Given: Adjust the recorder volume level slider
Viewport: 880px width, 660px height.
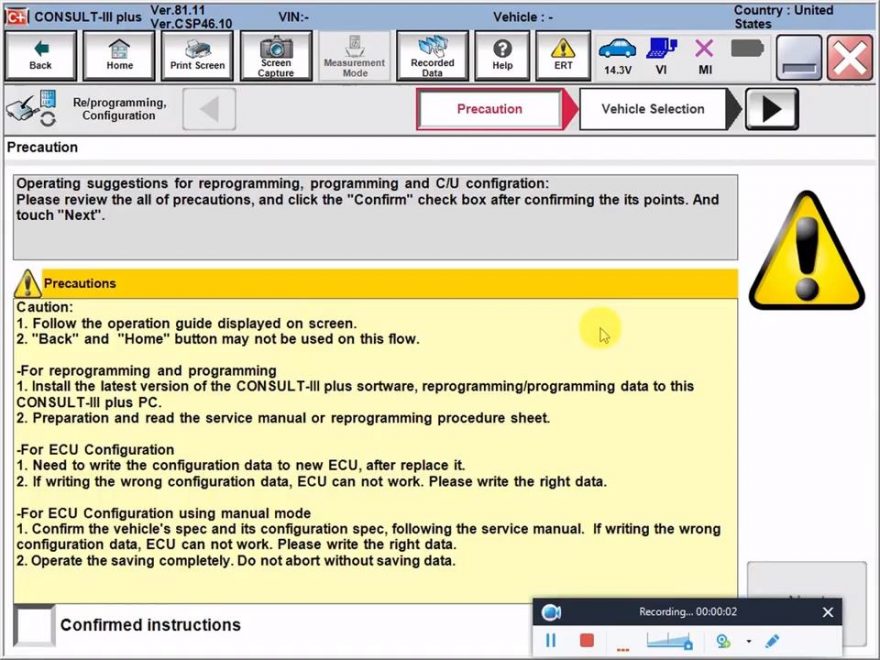Looking at the screenshot, I should [x=669, y=641].
